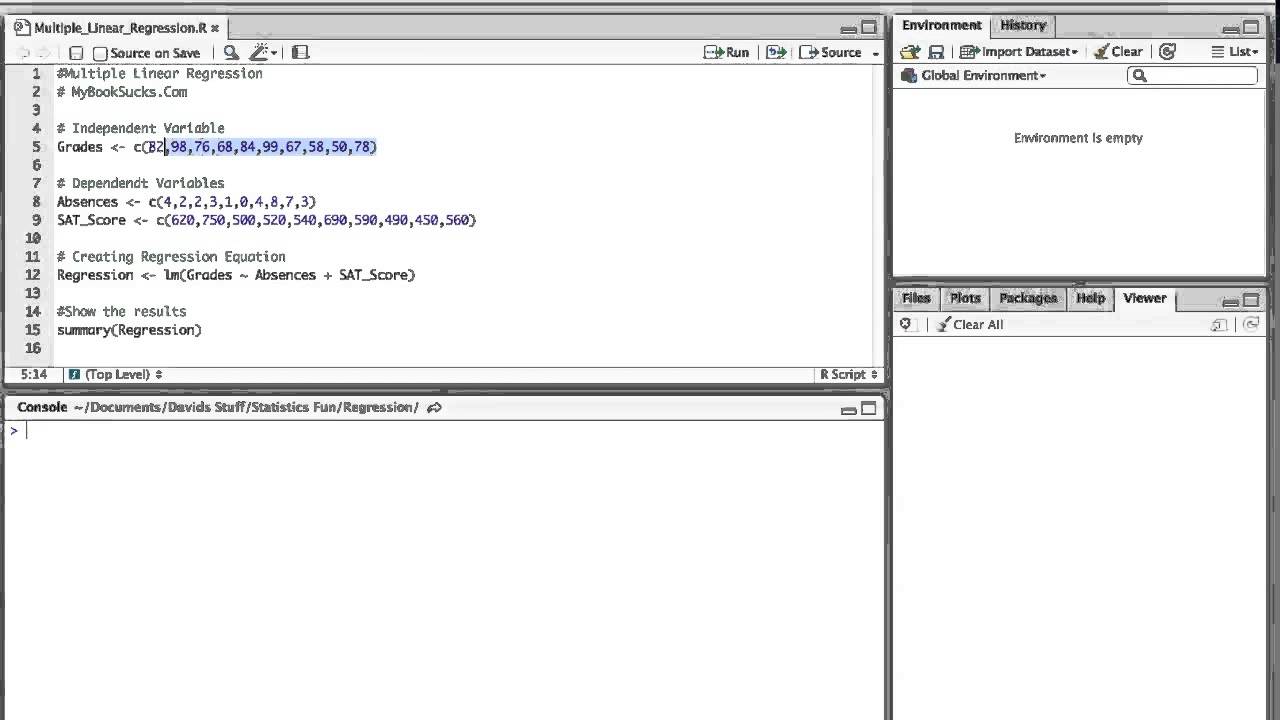
Task: Open find and replace magnifier icon
Action: coord(231,53)
